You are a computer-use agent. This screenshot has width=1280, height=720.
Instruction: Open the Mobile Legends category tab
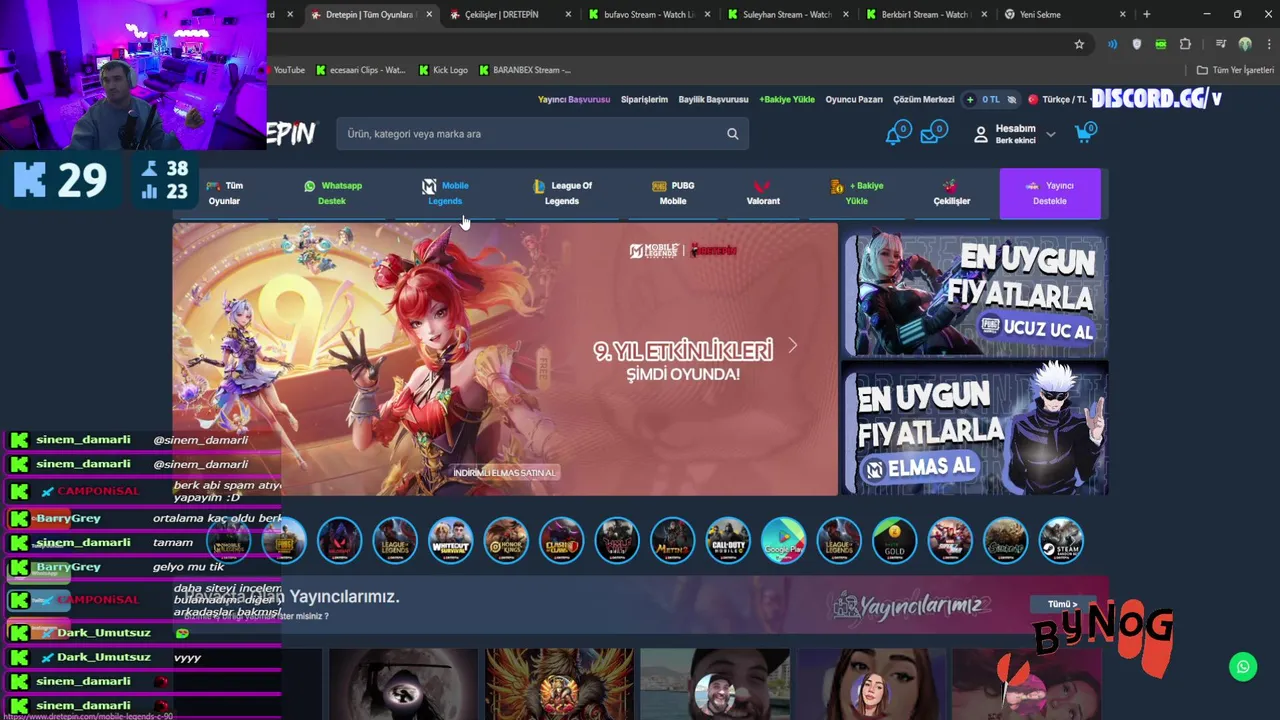click(445, 193)
